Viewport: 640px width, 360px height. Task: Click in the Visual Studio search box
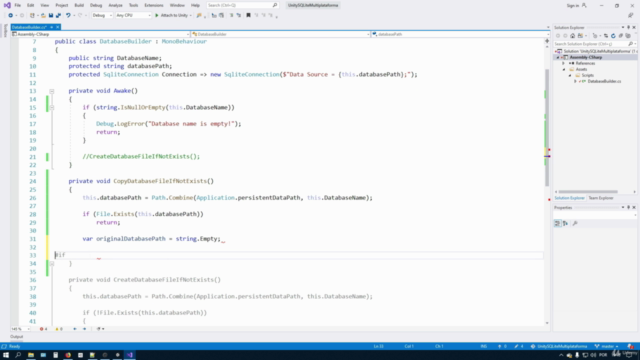tap(242, 5)
